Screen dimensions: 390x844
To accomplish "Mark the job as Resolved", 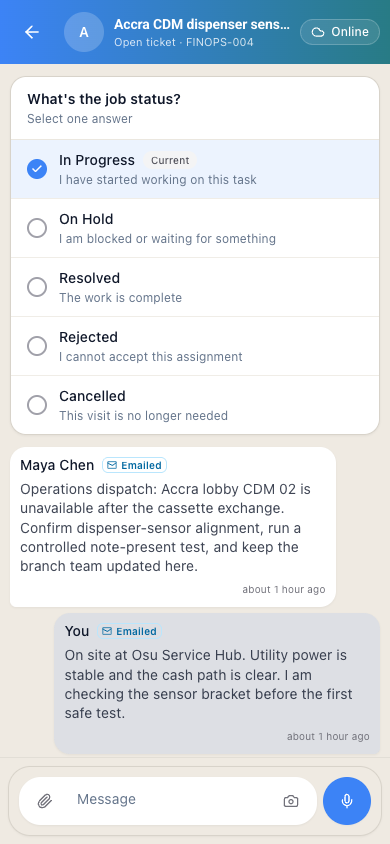I will (x=195, y=287).
